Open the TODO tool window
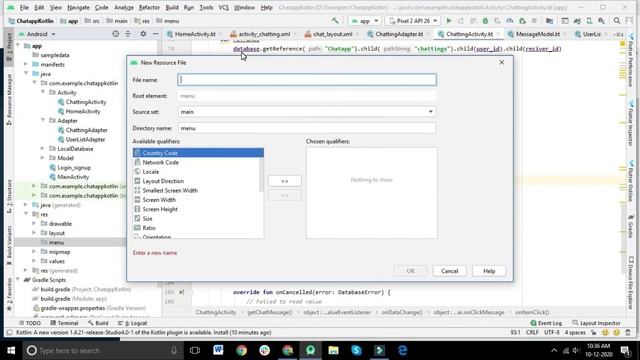 (x=30, y=323)
